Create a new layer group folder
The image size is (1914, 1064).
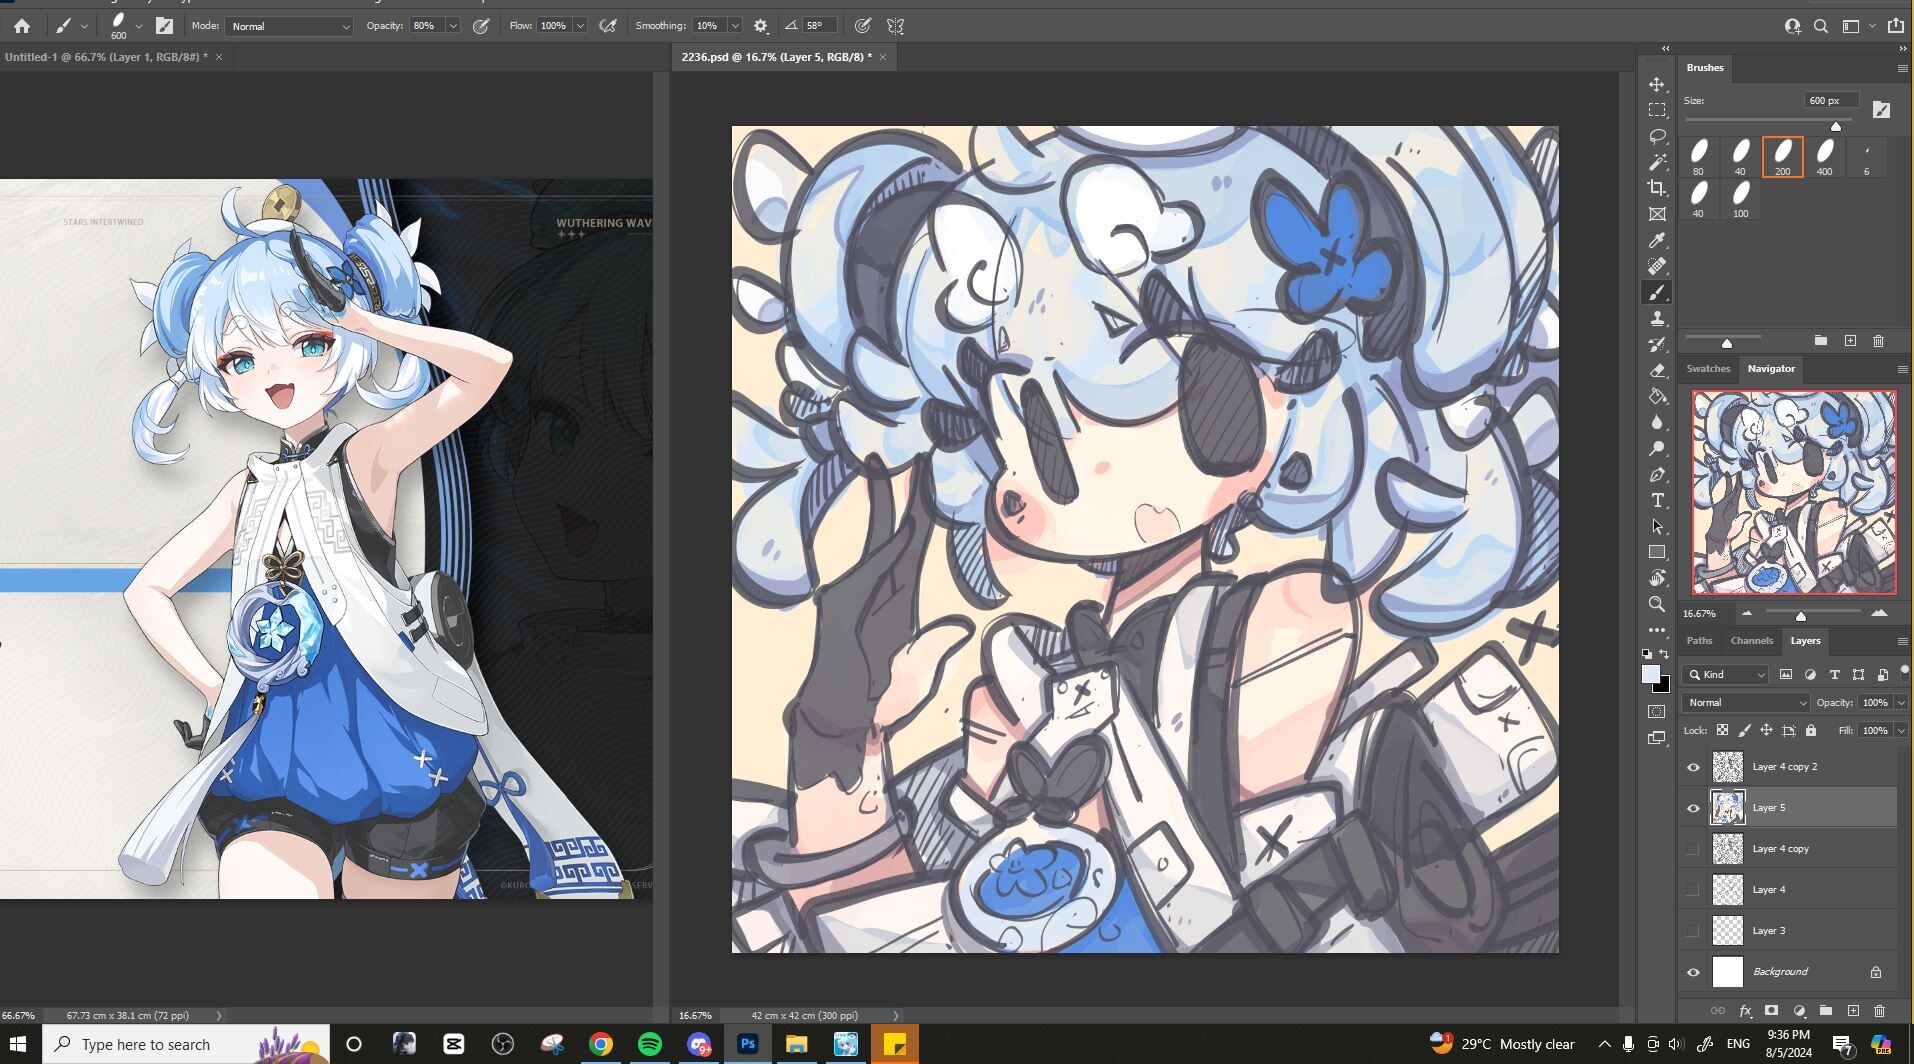[x=1826, y=1011]
